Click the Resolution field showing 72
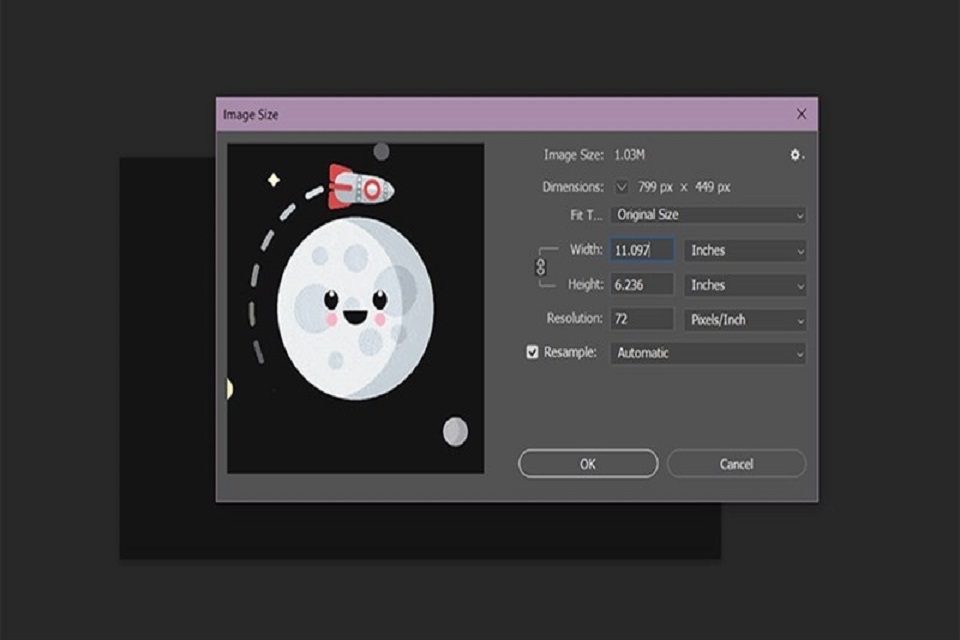Viewport: 960px width, 640px height. pos(642,319)
